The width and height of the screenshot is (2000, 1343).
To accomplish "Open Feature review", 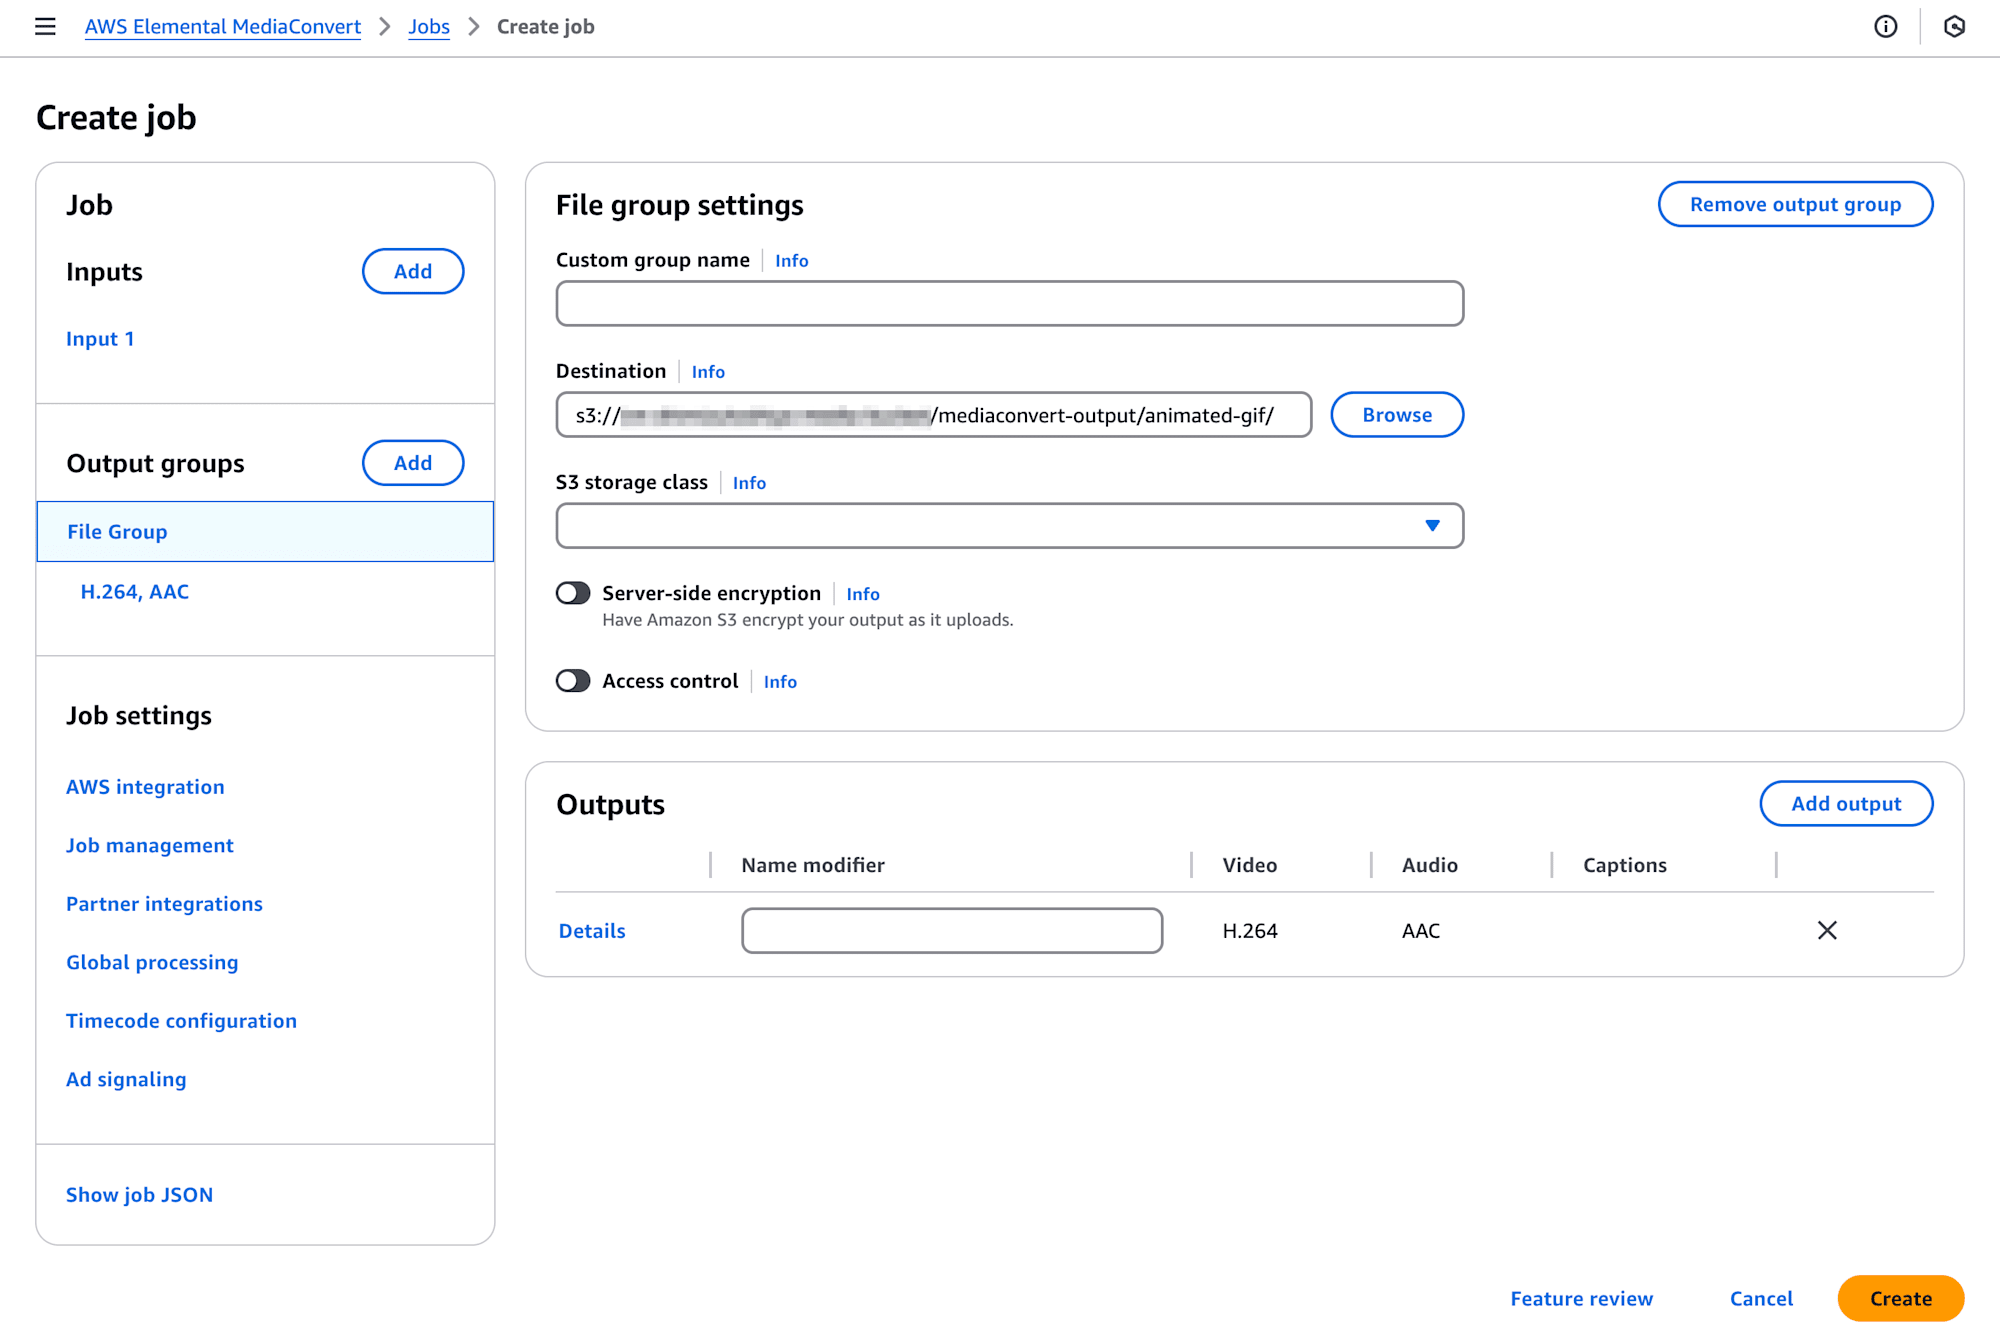I will 1582,1299.
